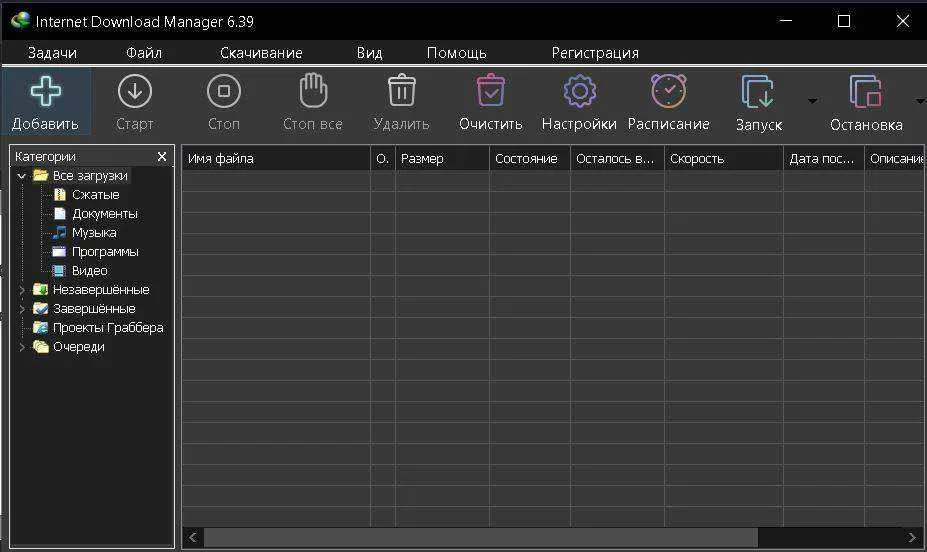Click the Описание column header

click(x=895, y=158)
